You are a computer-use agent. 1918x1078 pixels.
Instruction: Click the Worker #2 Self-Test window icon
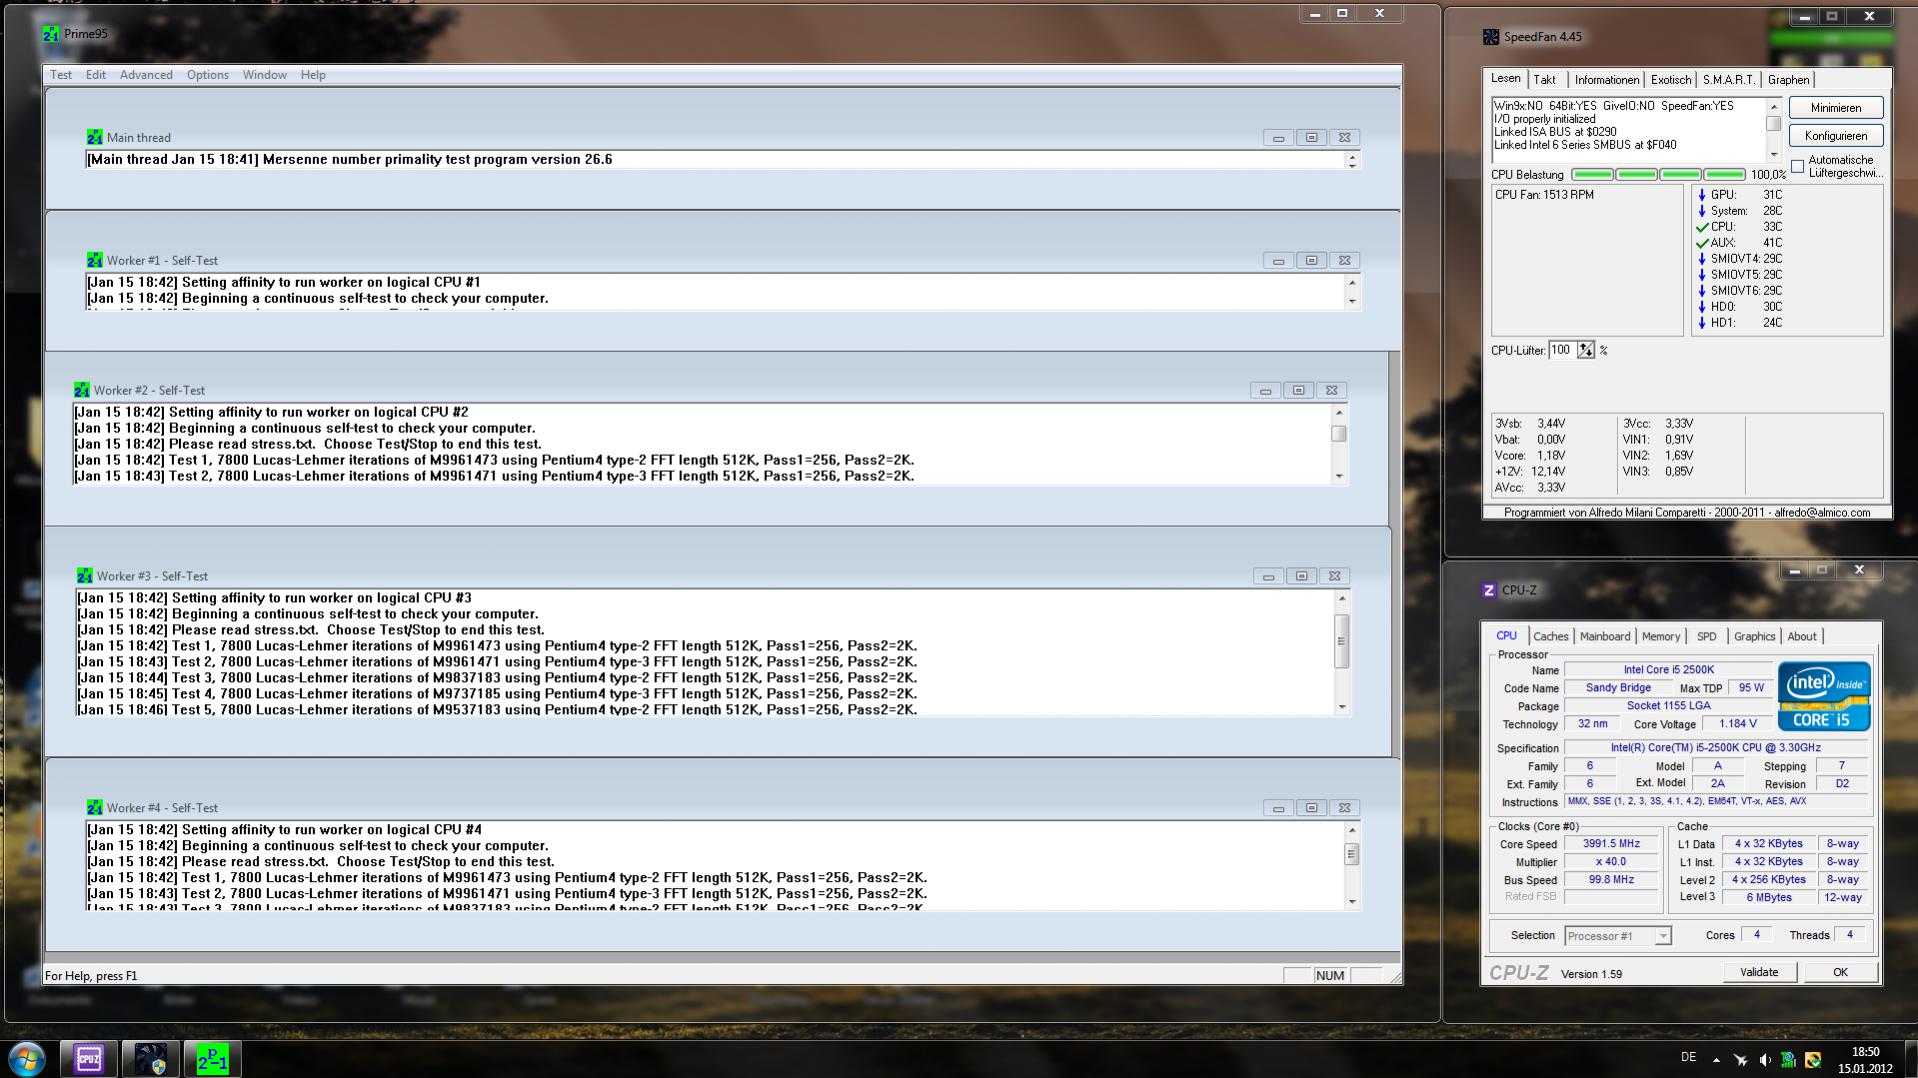click(x=81, y=390)
